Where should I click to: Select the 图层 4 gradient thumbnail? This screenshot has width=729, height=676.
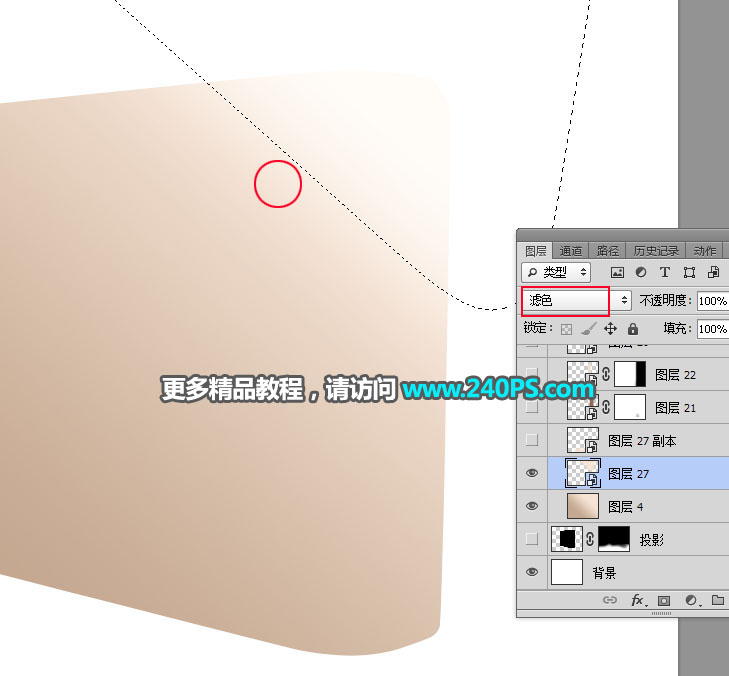(583, 506)
